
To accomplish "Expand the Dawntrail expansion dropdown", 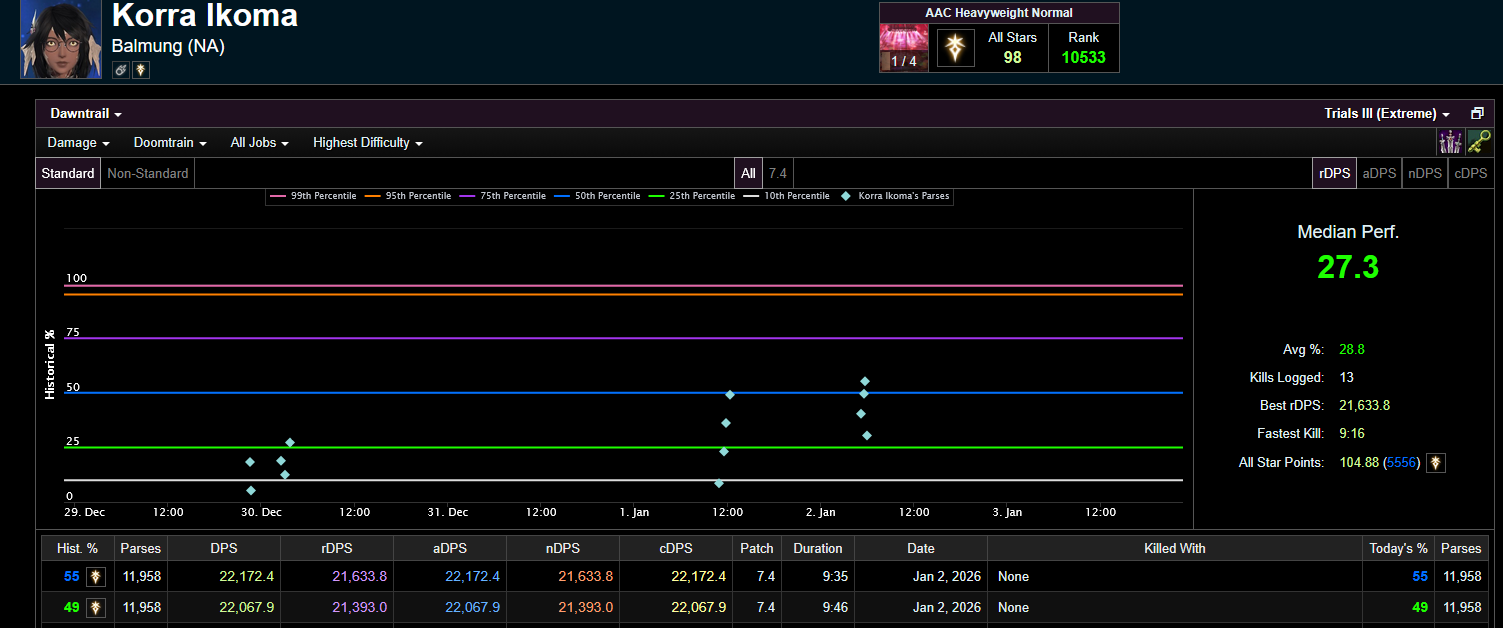I will point(86,114).
